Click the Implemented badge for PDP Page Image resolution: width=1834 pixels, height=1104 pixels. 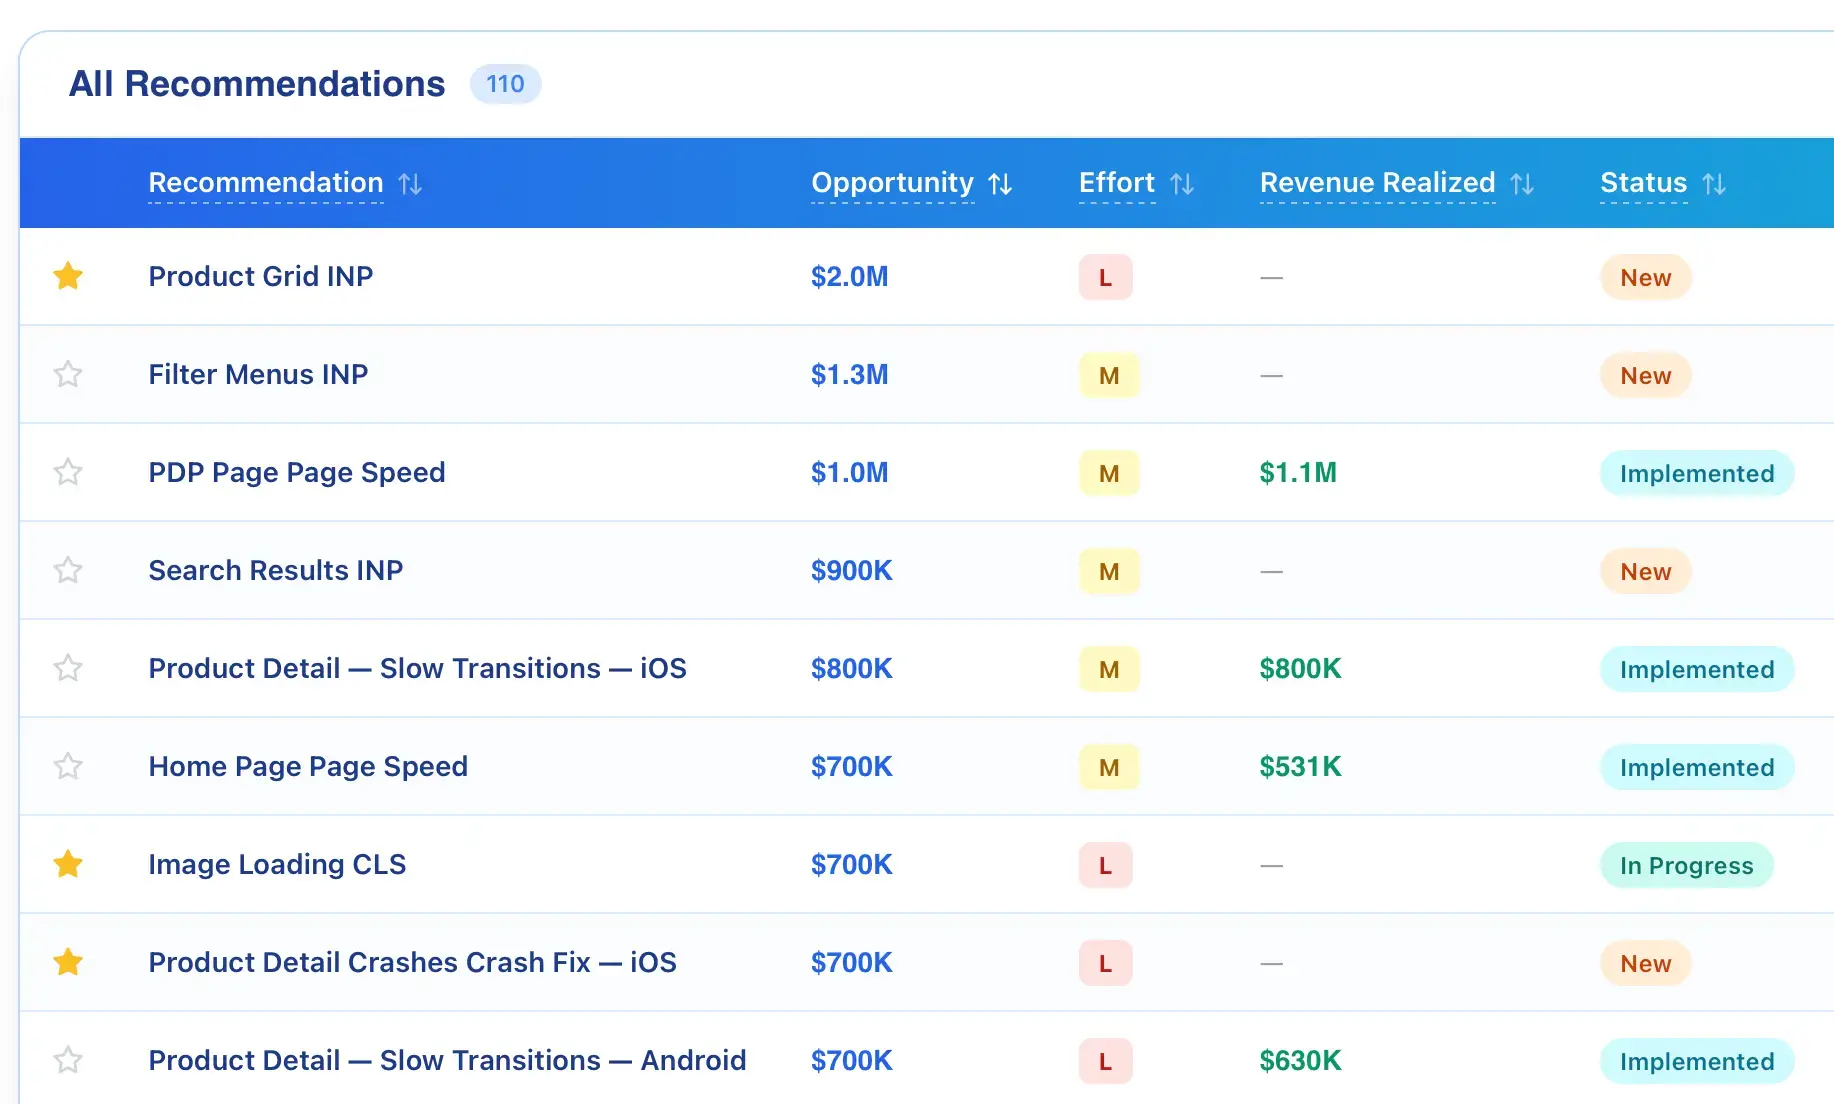(1697, 474)
